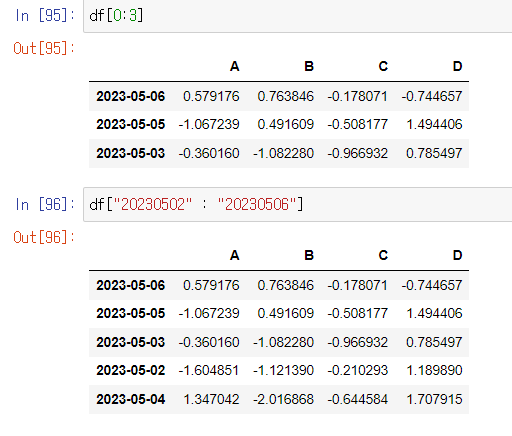This screenshot has width=512, height=436.
Task: Select 2023-05-03 row index in first table
Action: tap(131, 153)
